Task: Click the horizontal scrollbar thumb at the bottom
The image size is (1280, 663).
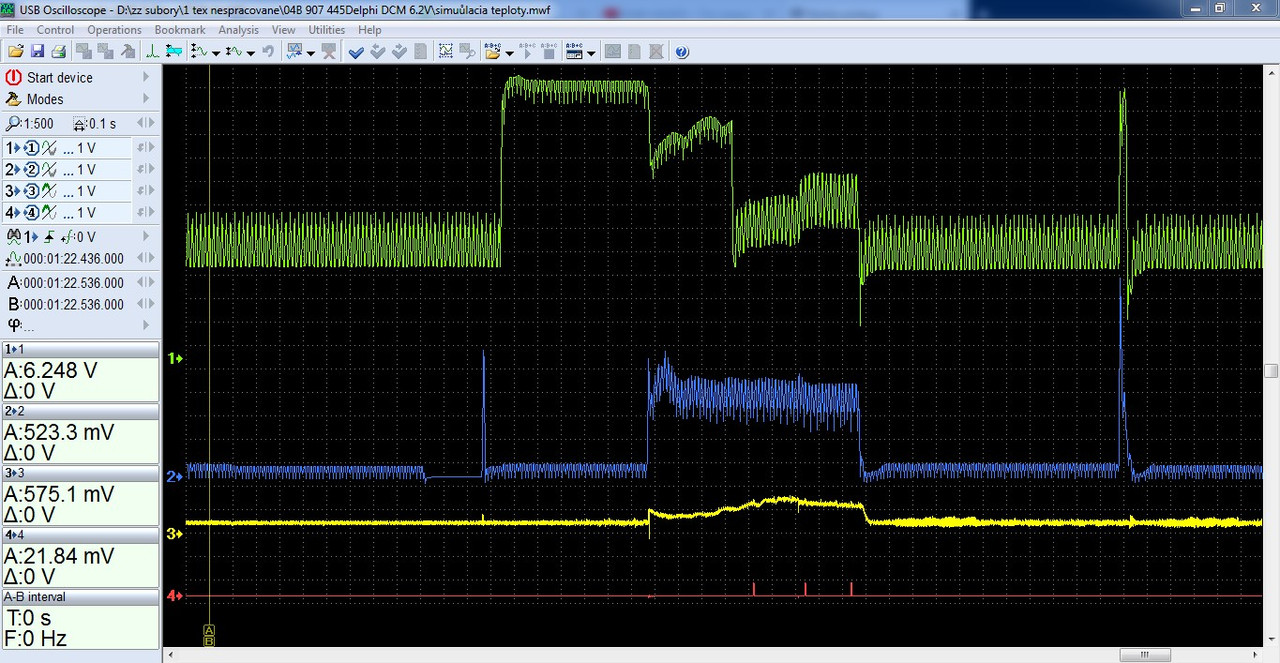Action: [1145, 655]
